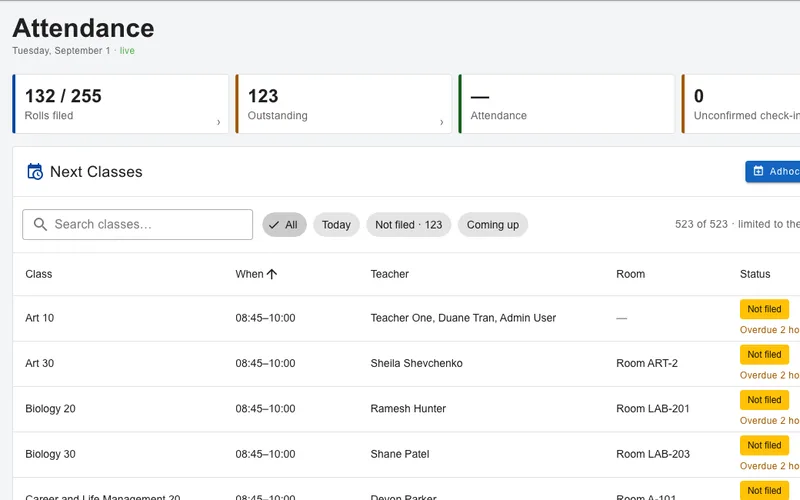Click 08:45–10:00 time in Art 10 row
800x500 pixels.
[x=265, y=318]
